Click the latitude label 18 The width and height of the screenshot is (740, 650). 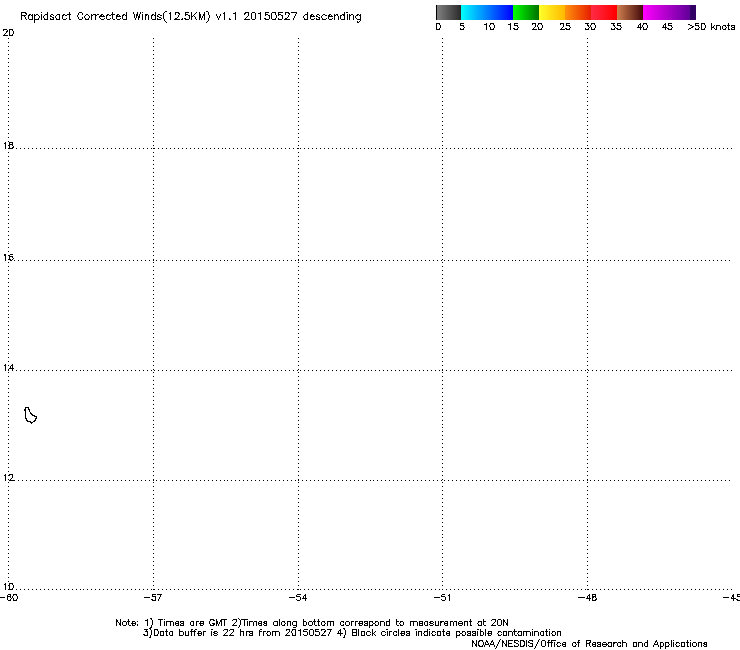pyautogui.click(x=8, y=145)
